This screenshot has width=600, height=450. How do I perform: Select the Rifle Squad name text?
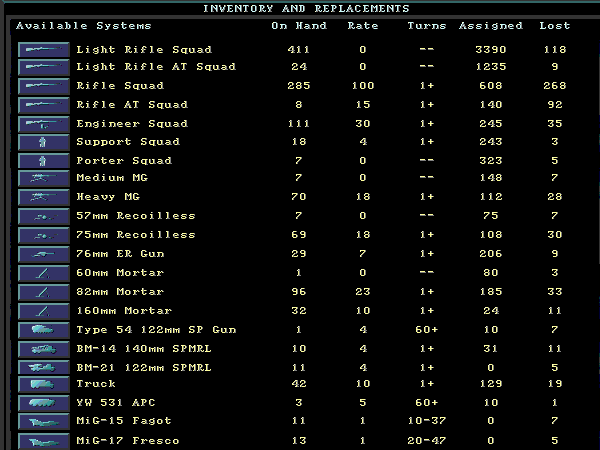point(120,86)
